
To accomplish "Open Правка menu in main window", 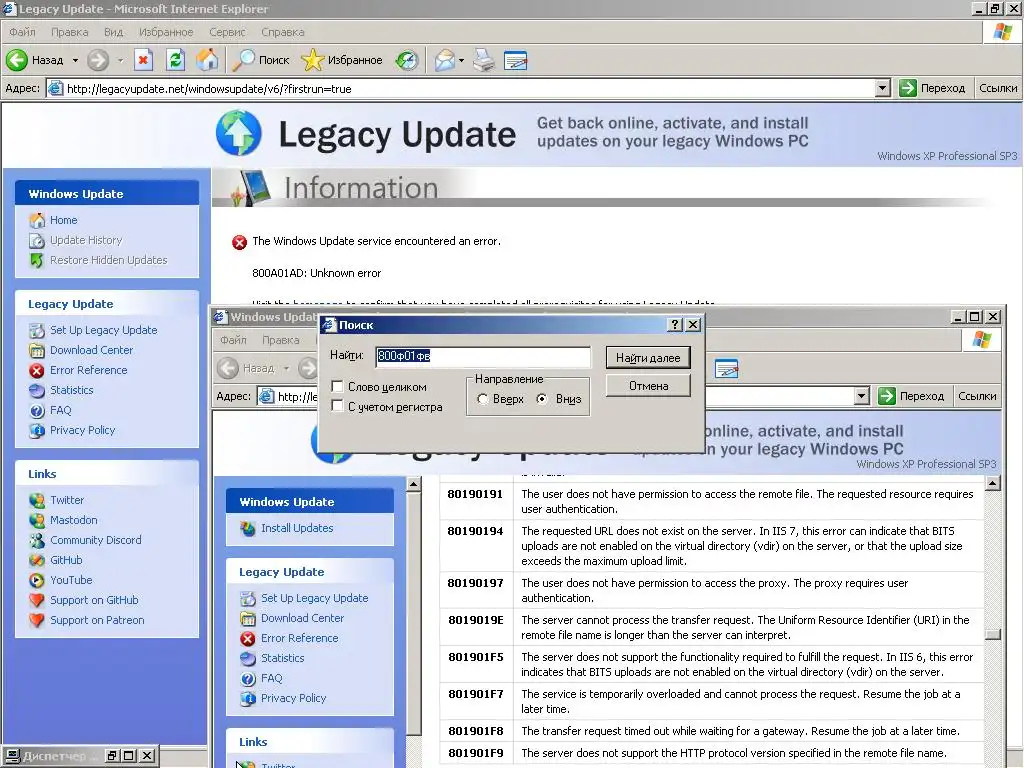I will [69, 32].
